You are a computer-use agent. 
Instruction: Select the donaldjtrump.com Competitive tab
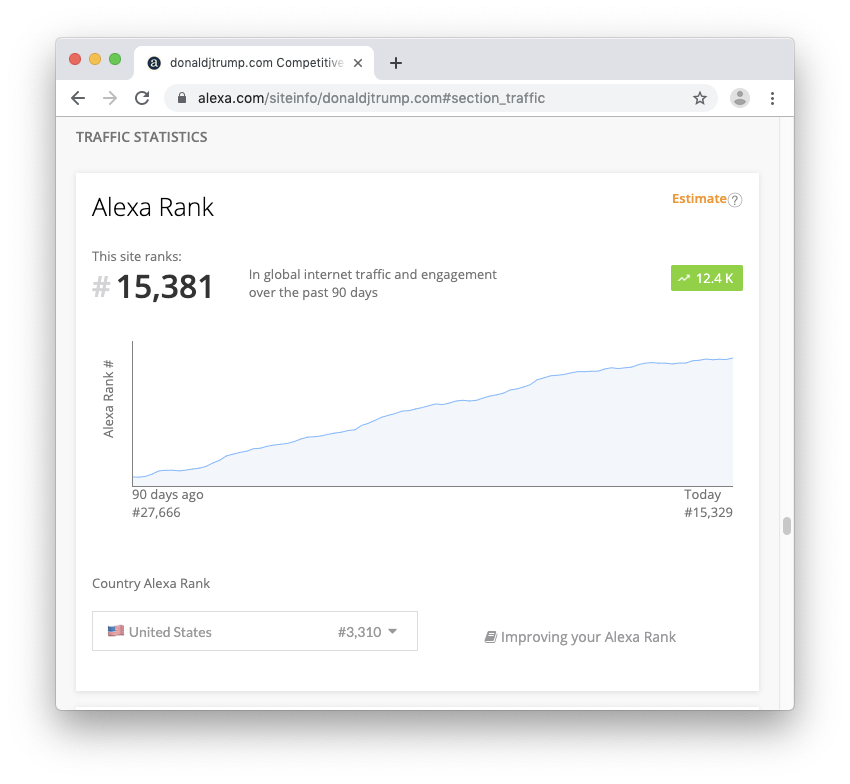tap(254, 63)
